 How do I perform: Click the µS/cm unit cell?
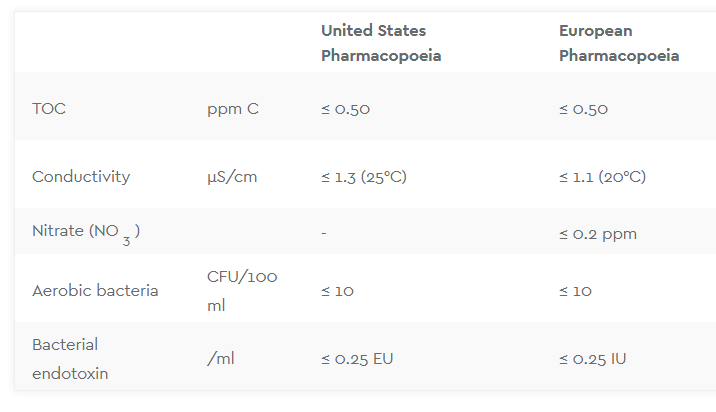(232, 177)
